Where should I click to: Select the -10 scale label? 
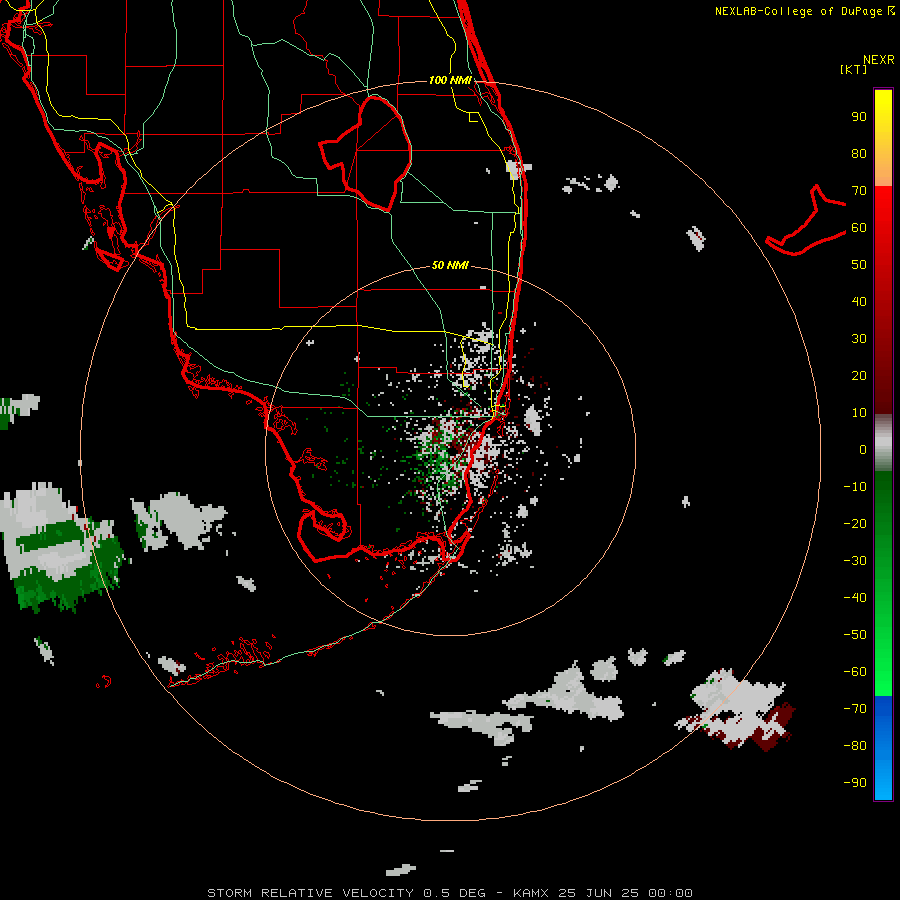(x=855, y=487)
